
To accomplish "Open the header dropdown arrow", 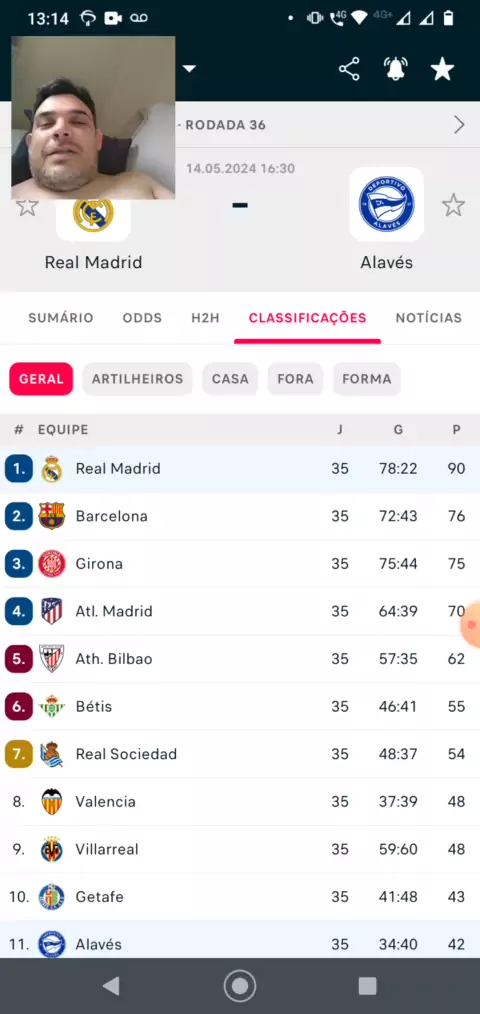I will click(x=189, y=69).
